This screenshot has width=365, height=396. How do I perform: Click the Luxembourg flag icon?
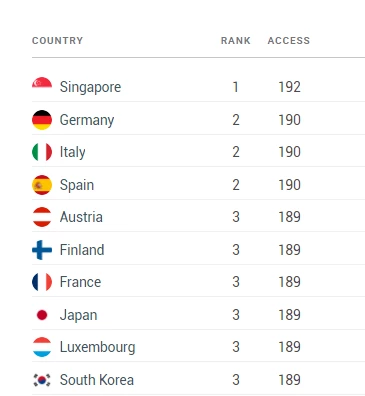[42, 347]
